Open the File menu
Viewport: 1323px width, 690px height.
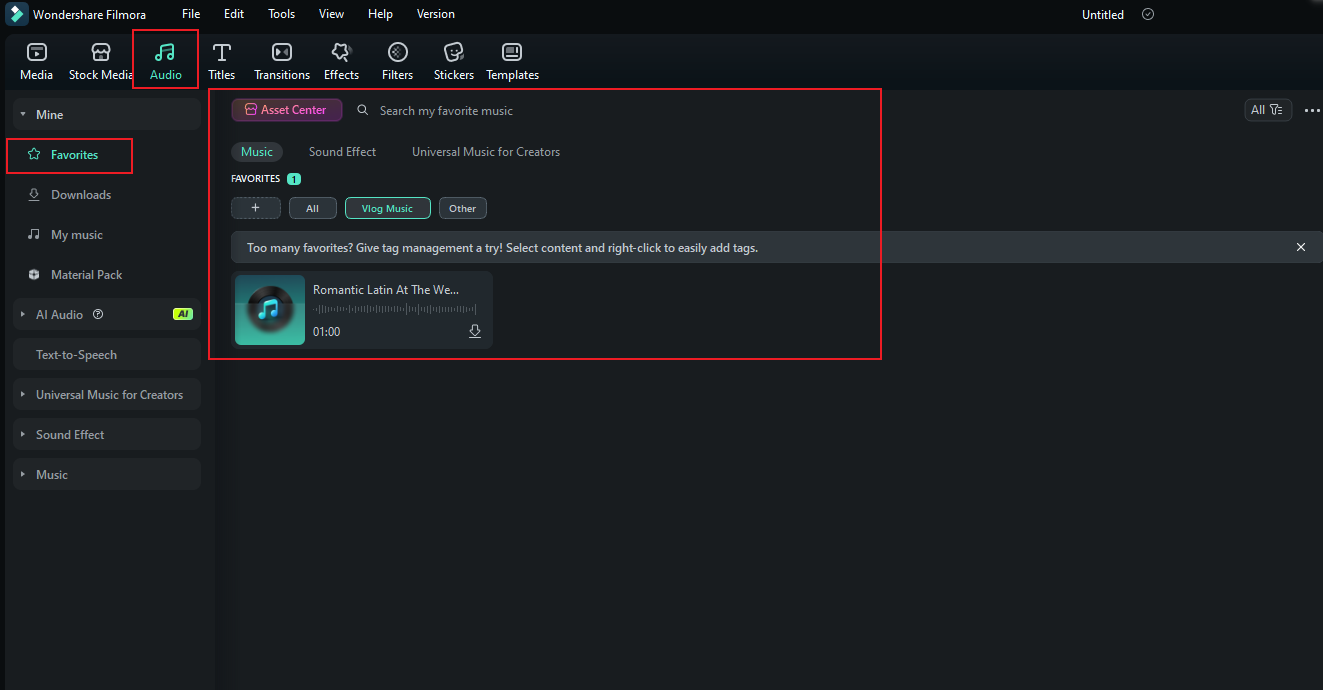[x=191, y=14]
